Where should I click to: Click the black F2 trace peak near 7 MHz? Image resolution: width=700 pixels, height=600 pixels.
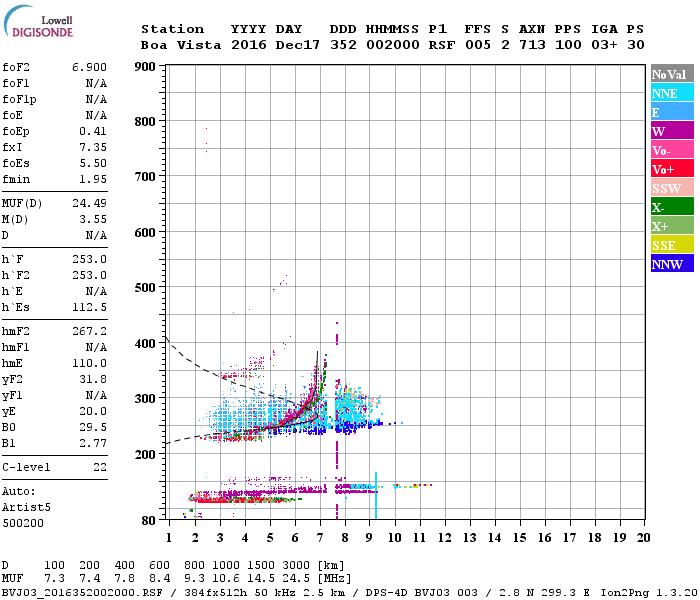point(317,353)
